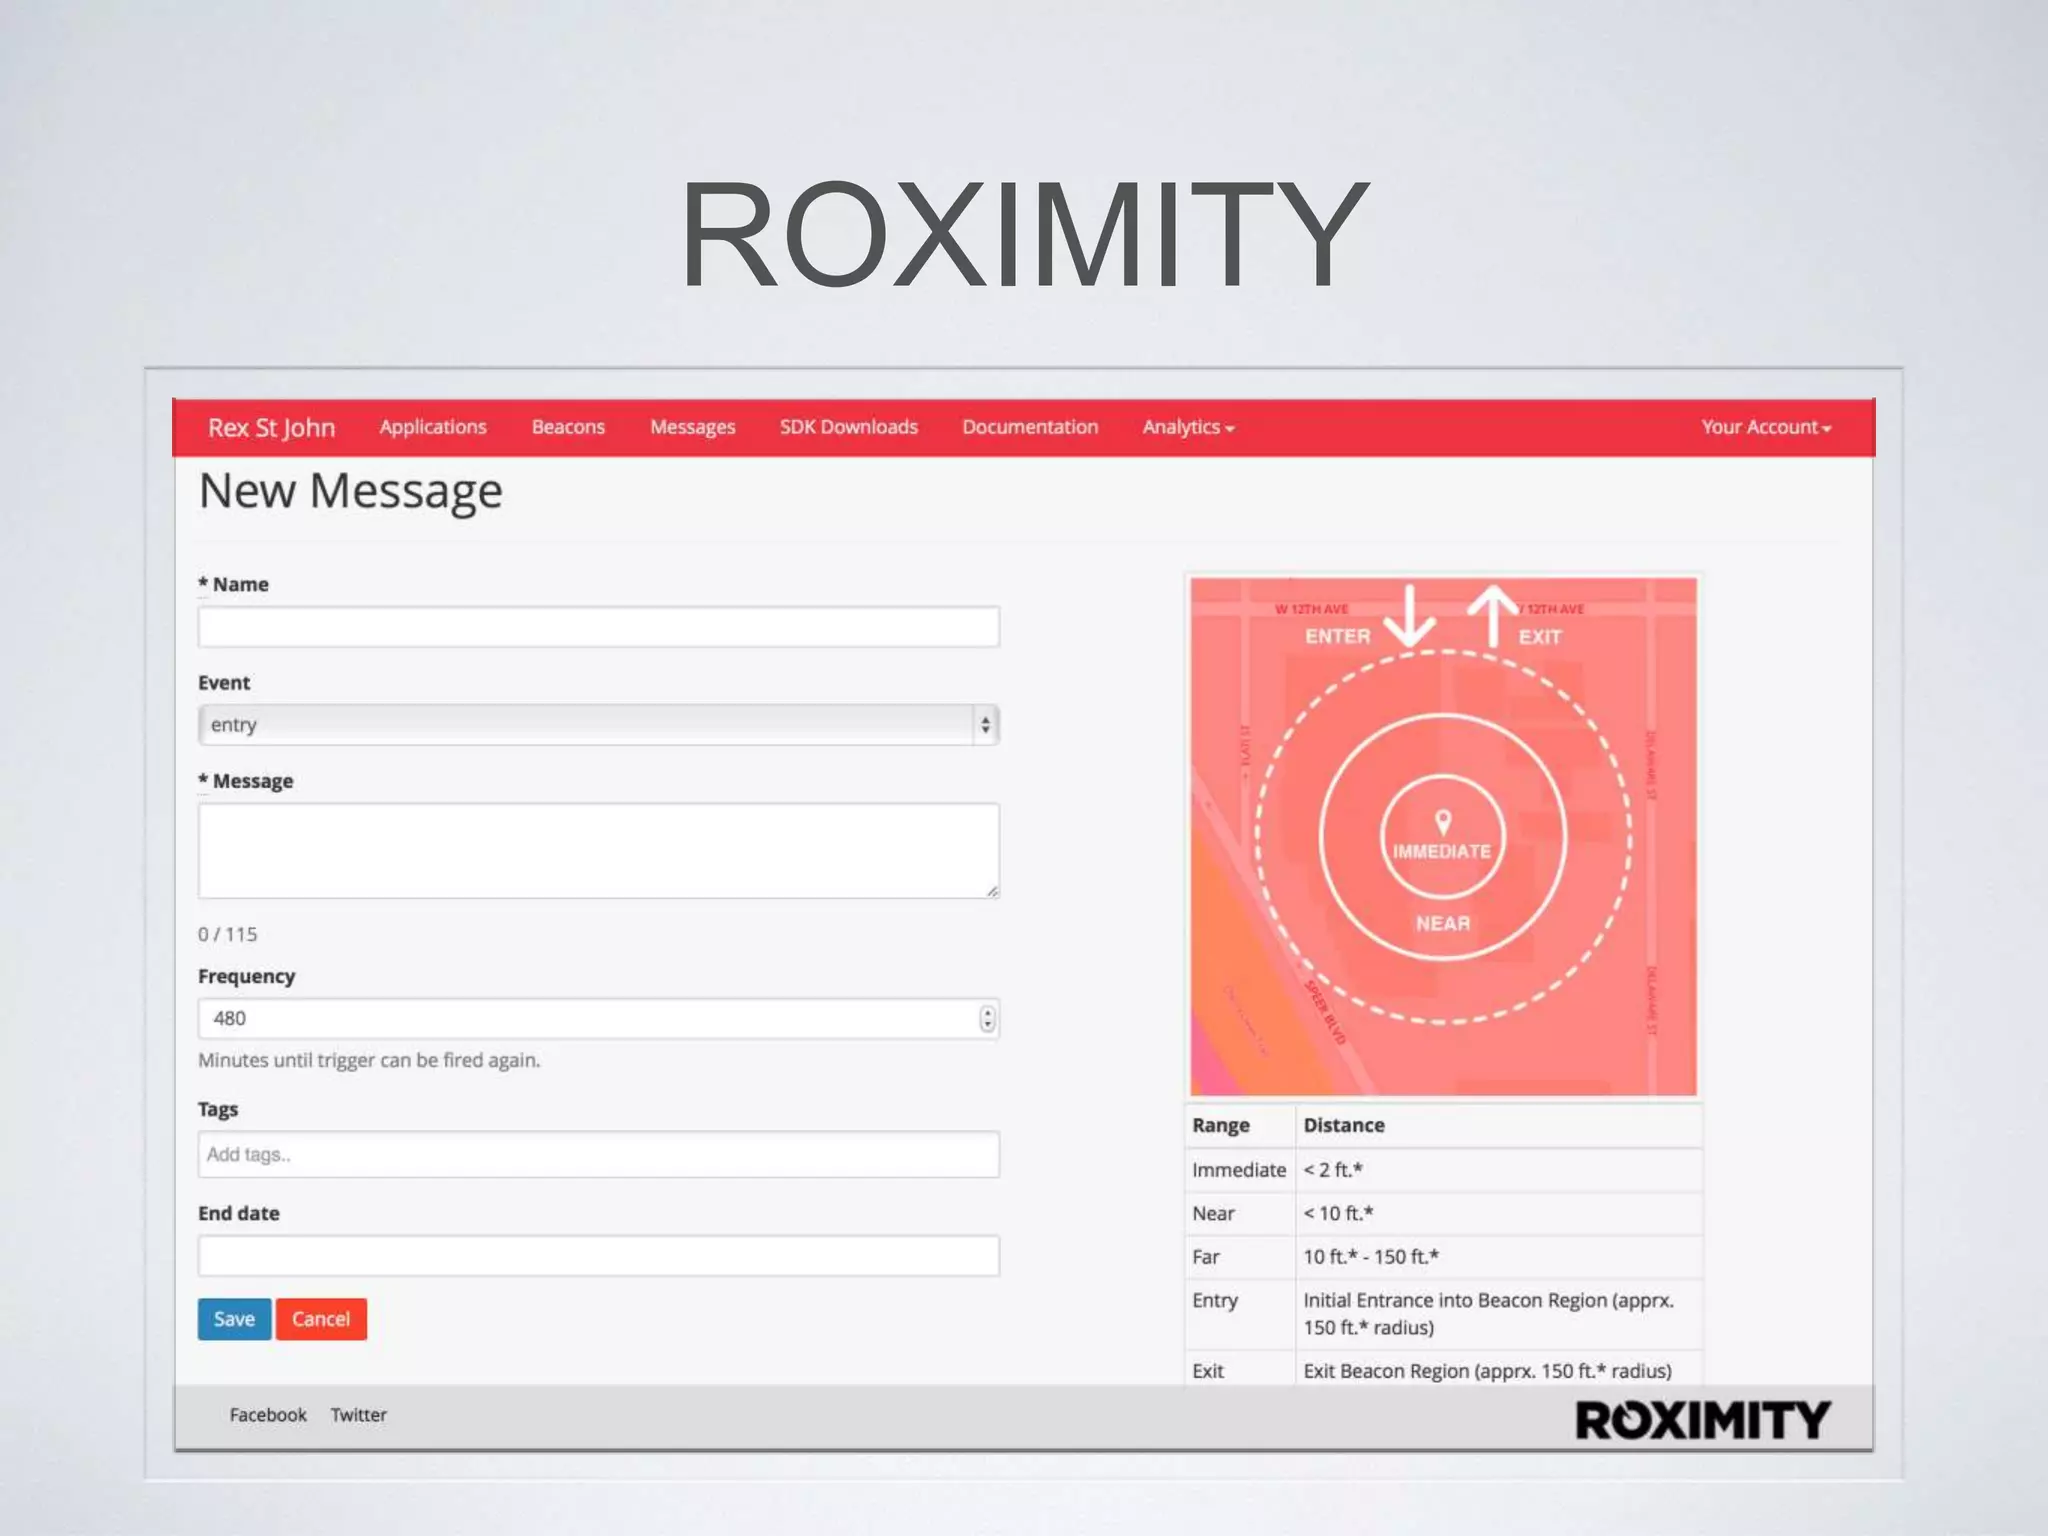The image size is (2048, 1536).
Task: Click the location pin in Immediate circle
Action: 1443,822
